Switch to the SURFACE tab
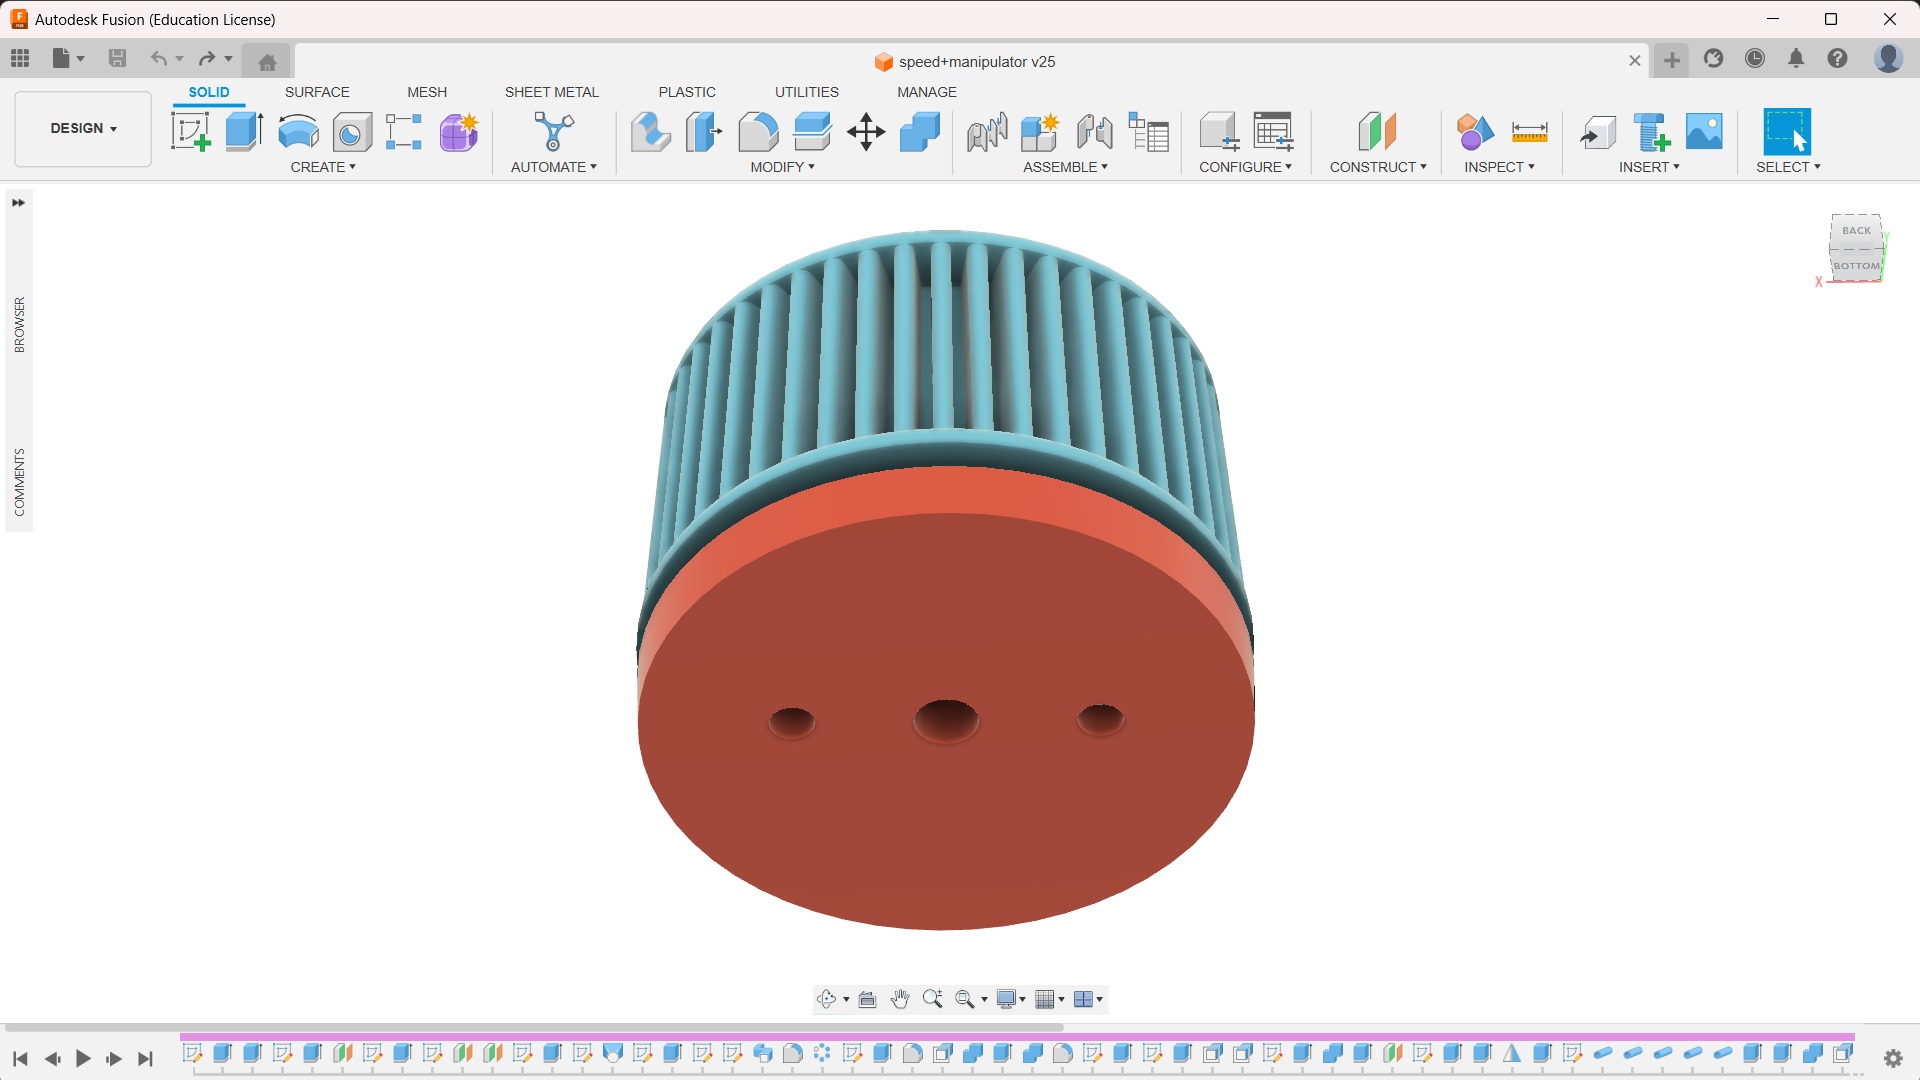Screen dimensions: 1920x1080 pyautogui.click(x=317, y=92)
